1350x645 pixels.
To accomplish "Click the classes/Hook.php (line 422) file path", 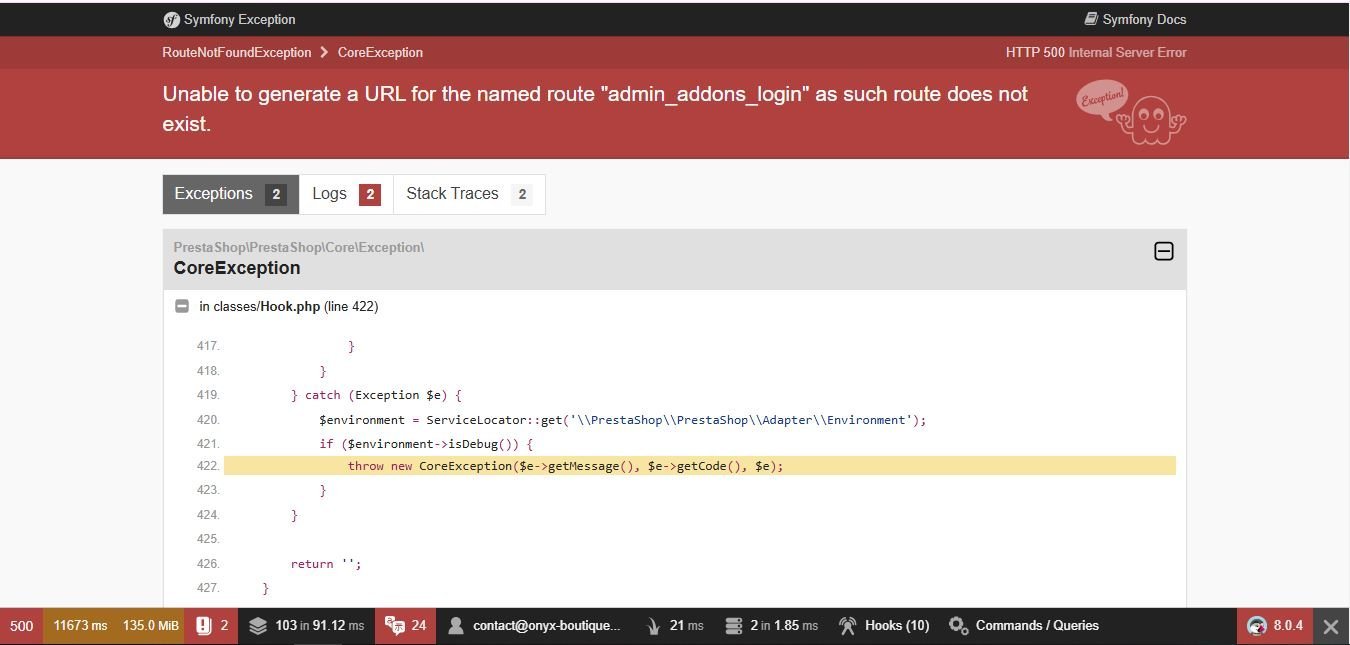I will point(289,307).
